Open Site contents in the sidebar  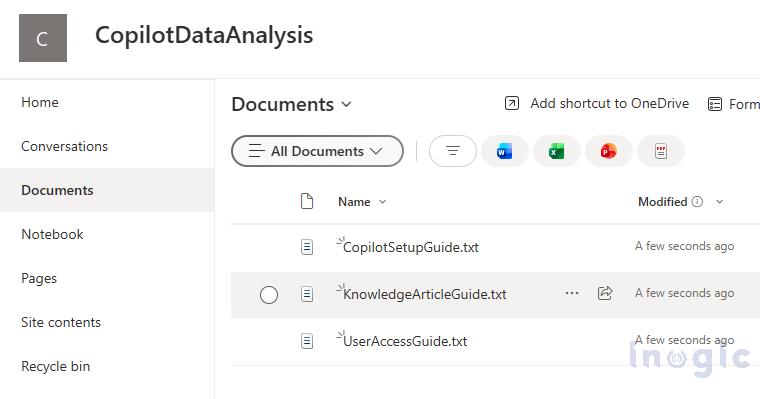click(x=61, y=322)
